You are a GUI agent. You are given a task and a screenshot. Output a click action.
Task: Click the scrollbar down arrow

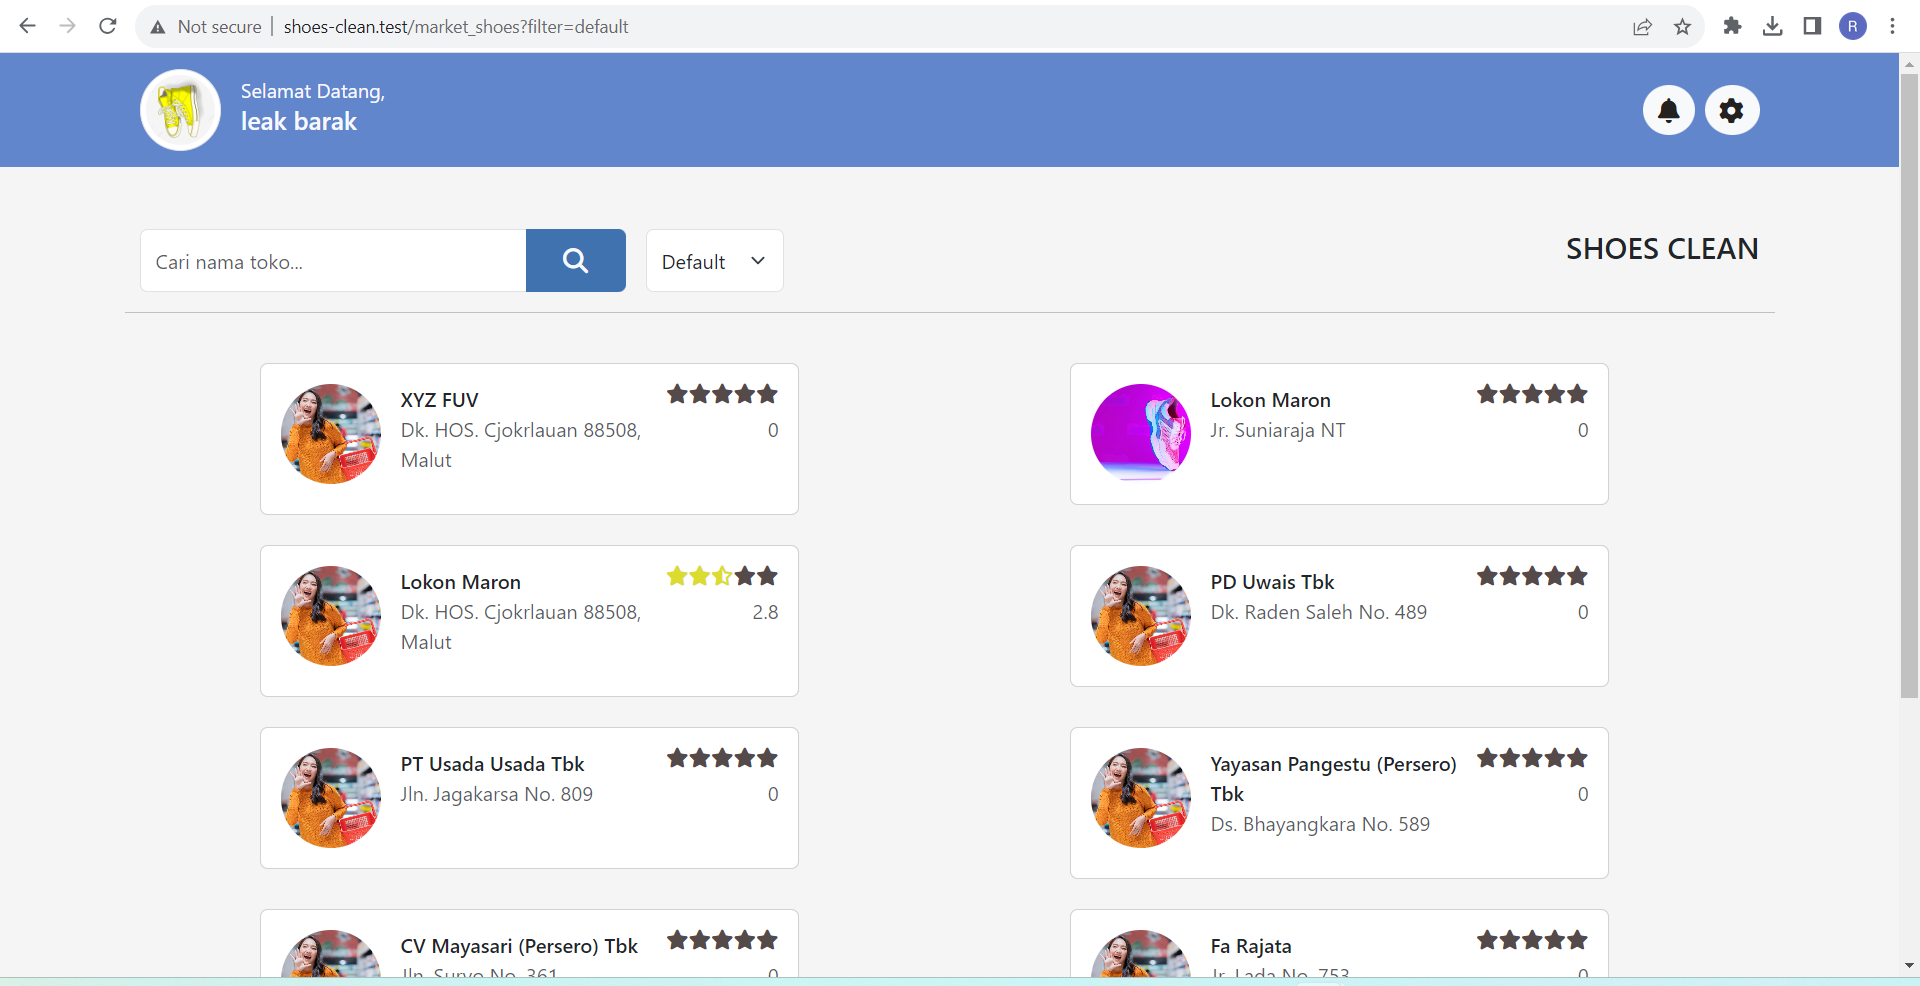point(1909,966)
